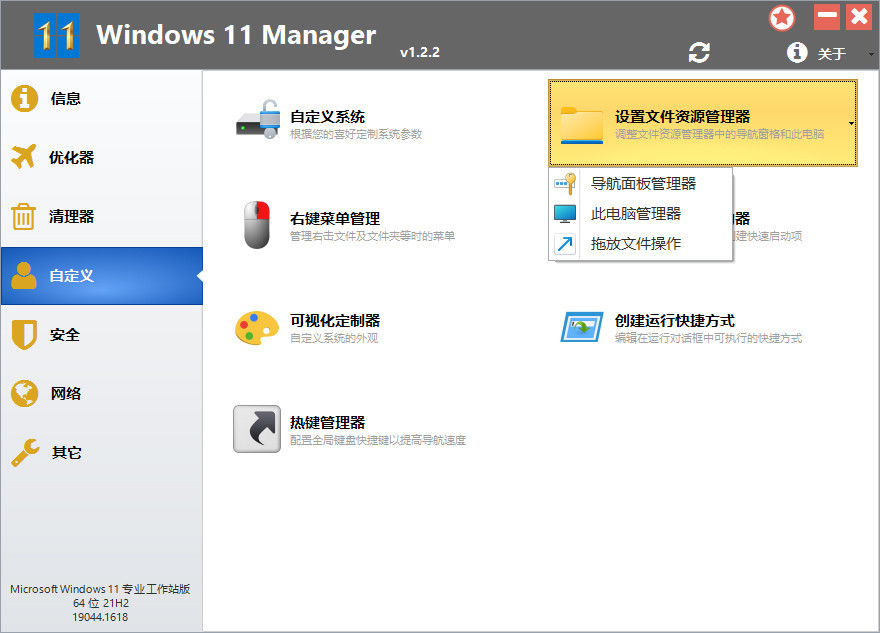The height and width of the screenshot is (633, 880).
Task: Click the locked drive system icon
Action: click(x=258, y=120)
